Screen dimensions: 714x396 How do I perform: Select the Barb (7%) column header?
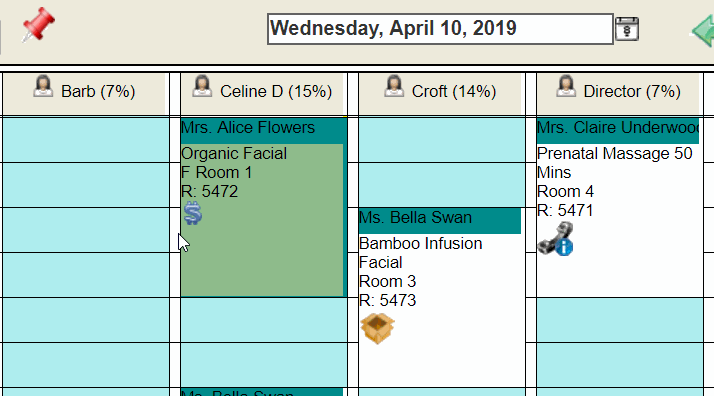[x=84, y=94]
